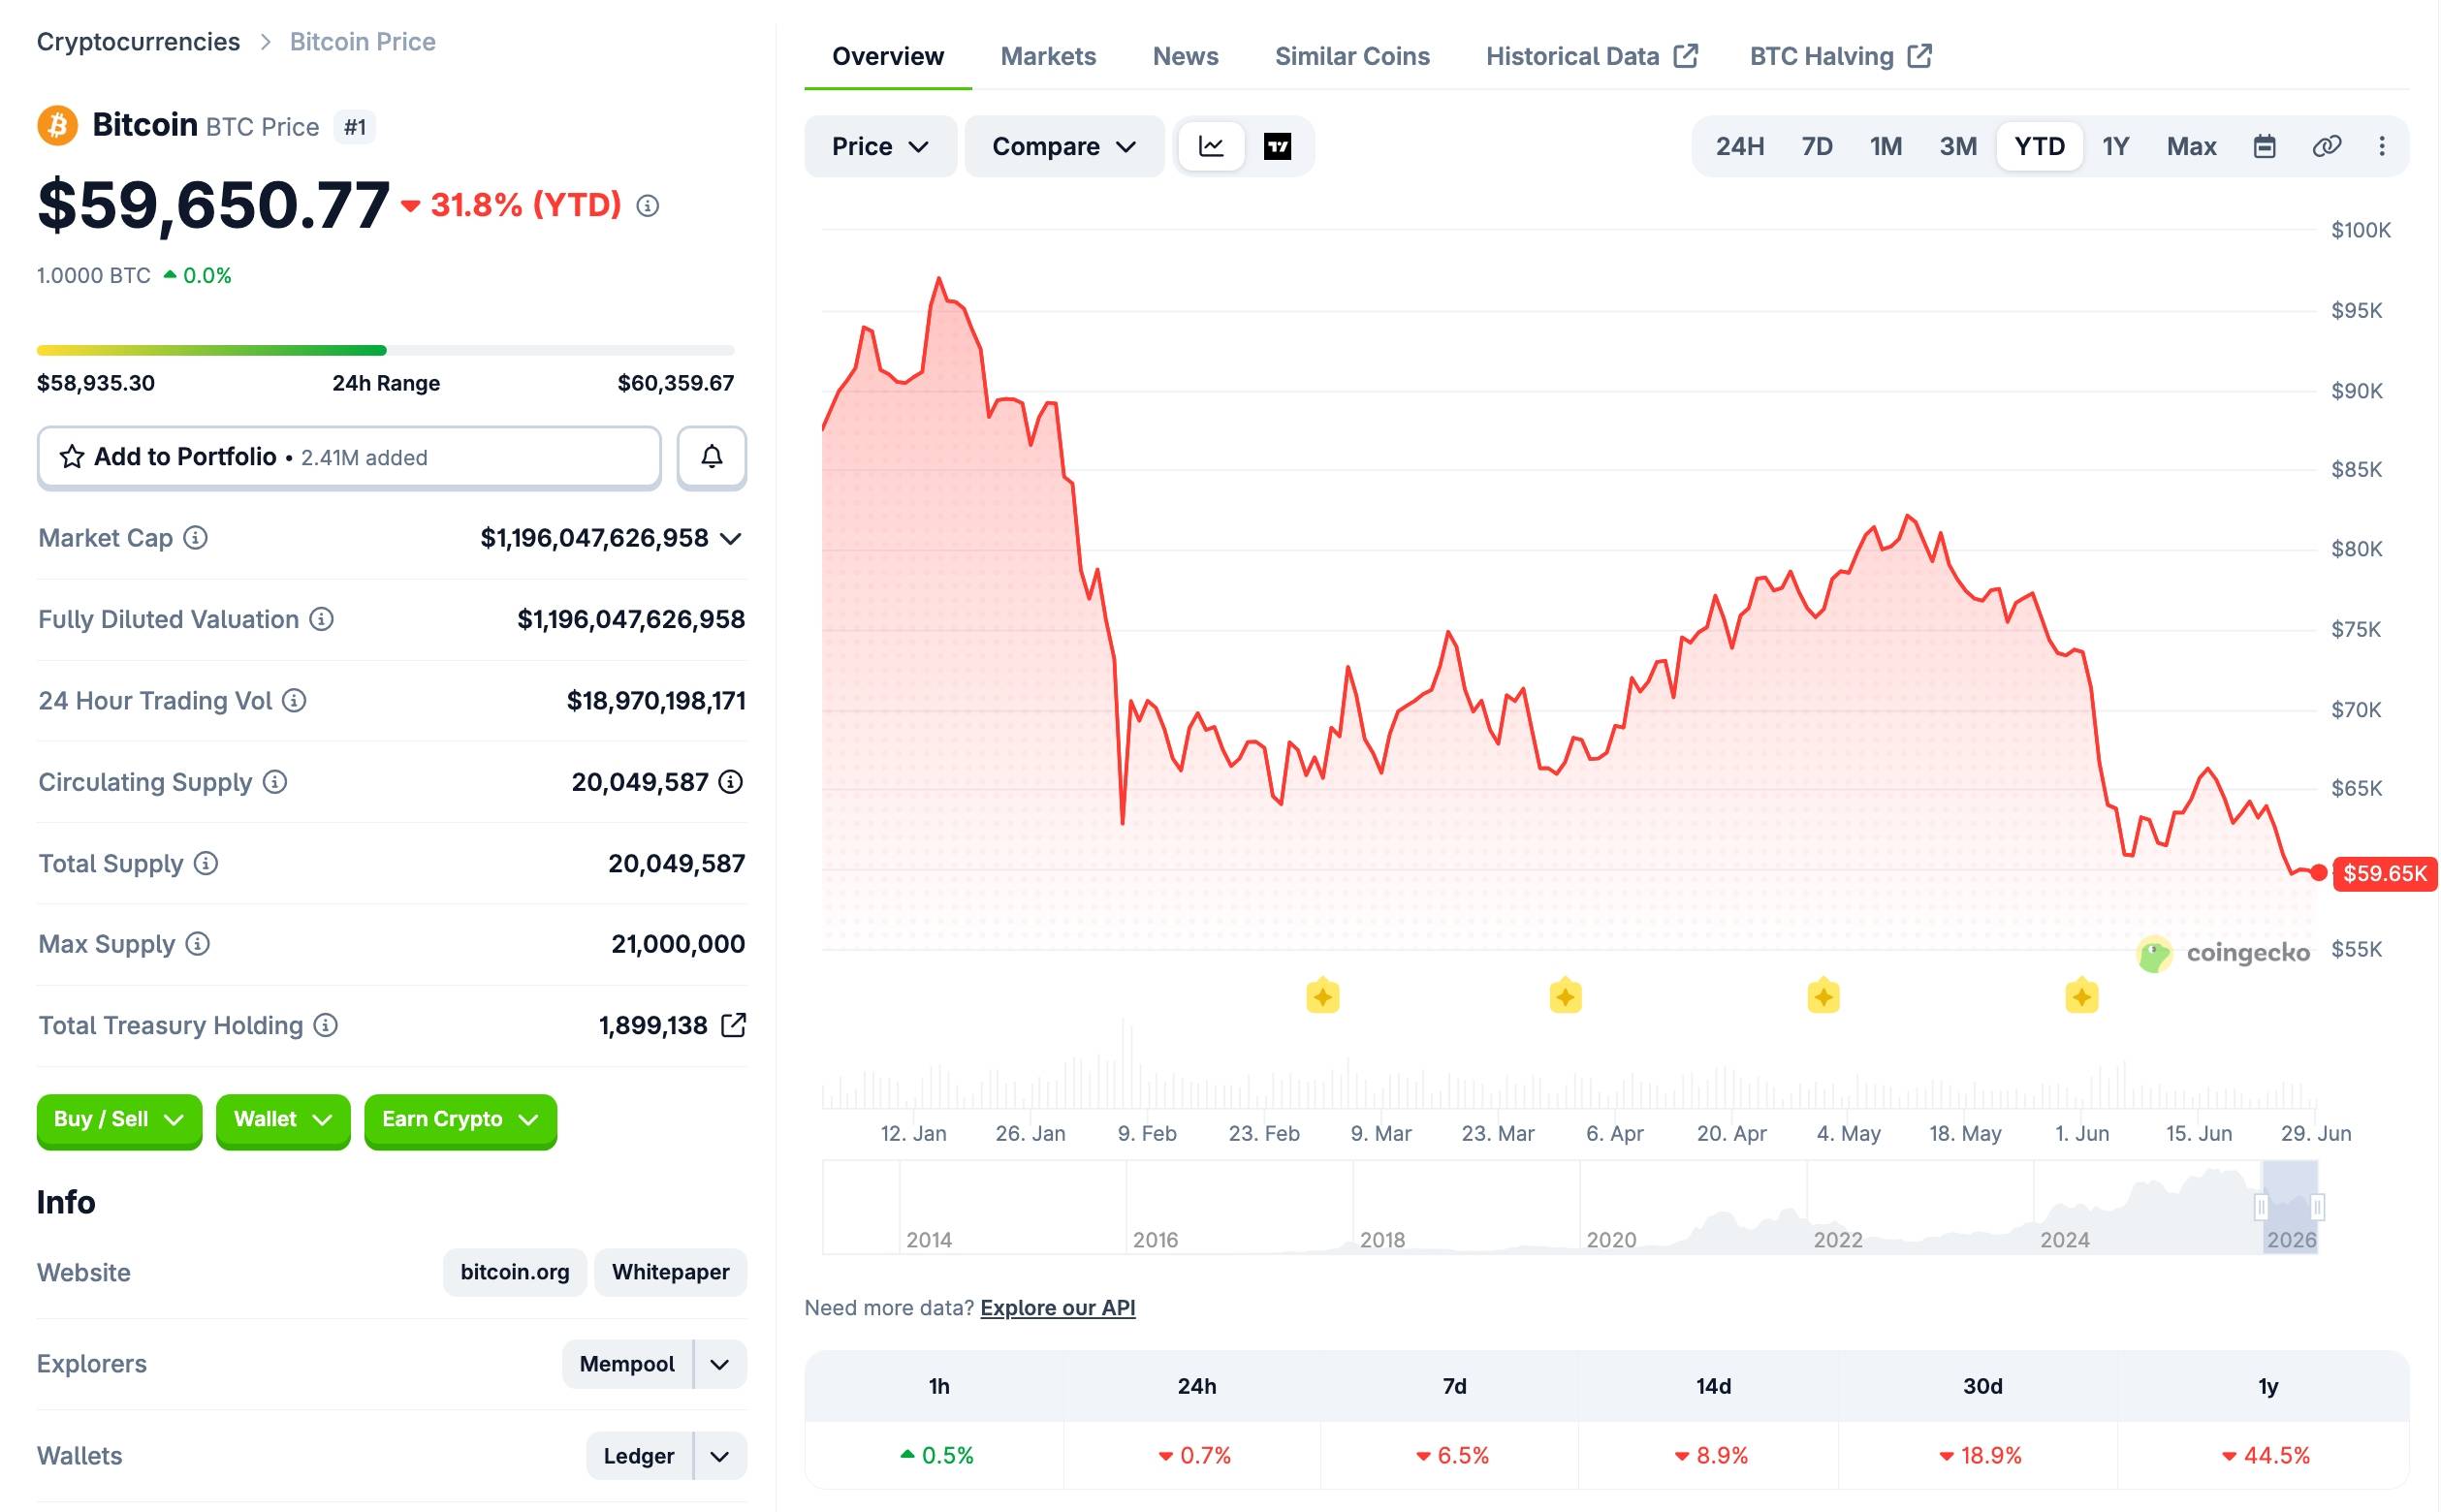Click the external link icon on Historical Data

(1686, 56)
